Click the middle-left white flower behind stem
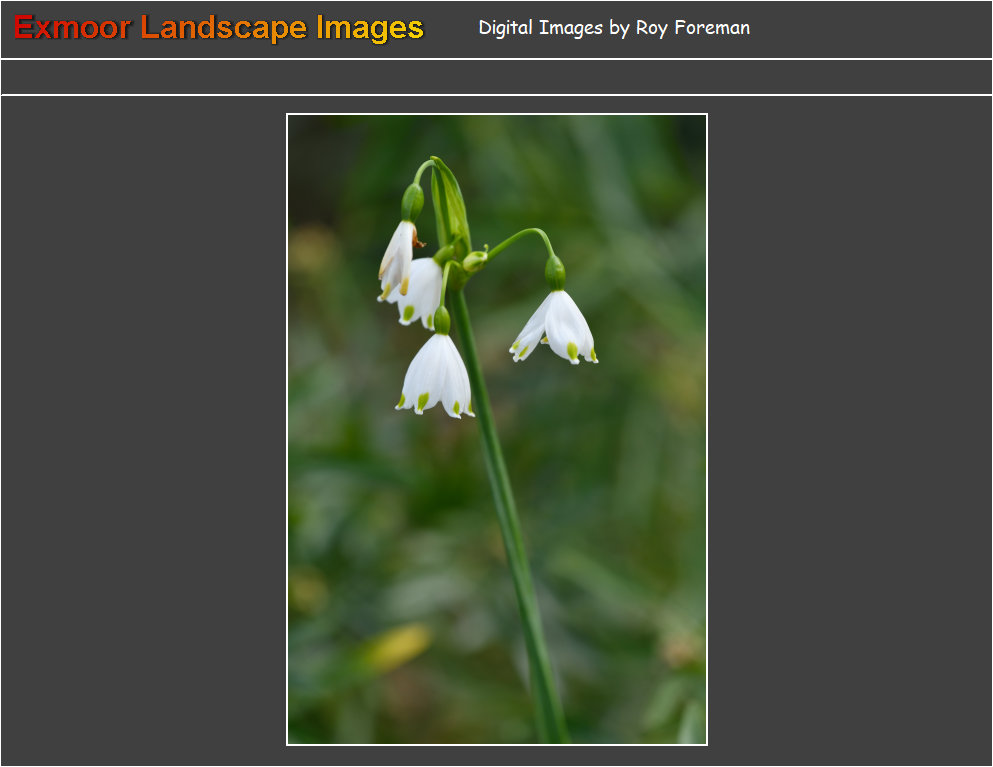 [422, 292]
